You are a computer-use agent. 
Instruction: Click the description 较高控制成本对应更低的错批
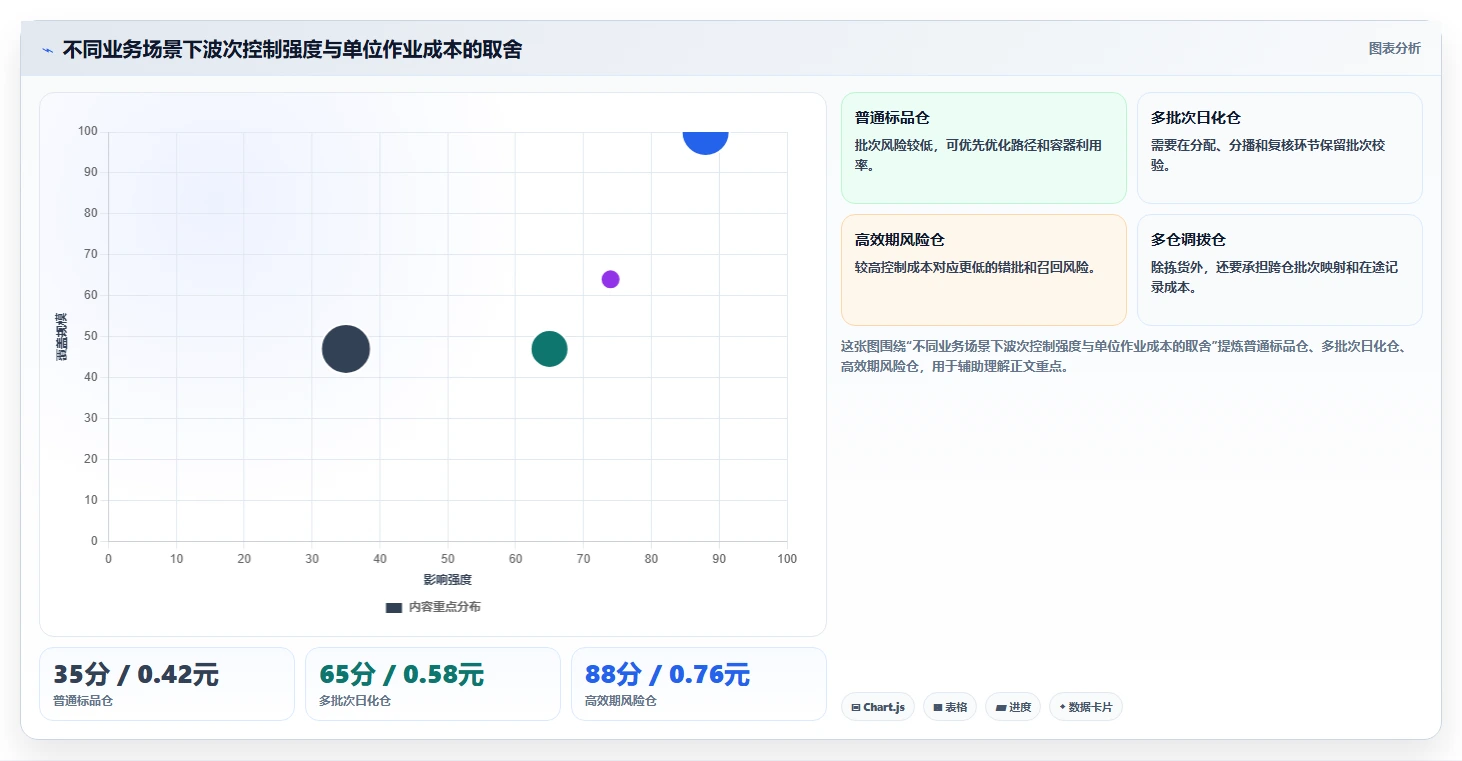tap(976, 268)
